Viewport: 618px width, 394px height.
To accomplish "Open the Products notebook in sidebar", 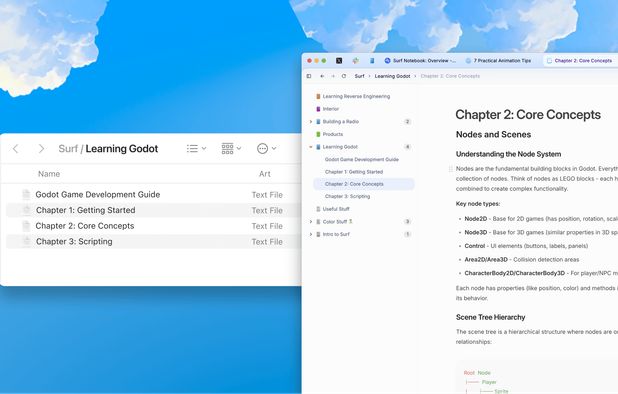I will (333, 134).
